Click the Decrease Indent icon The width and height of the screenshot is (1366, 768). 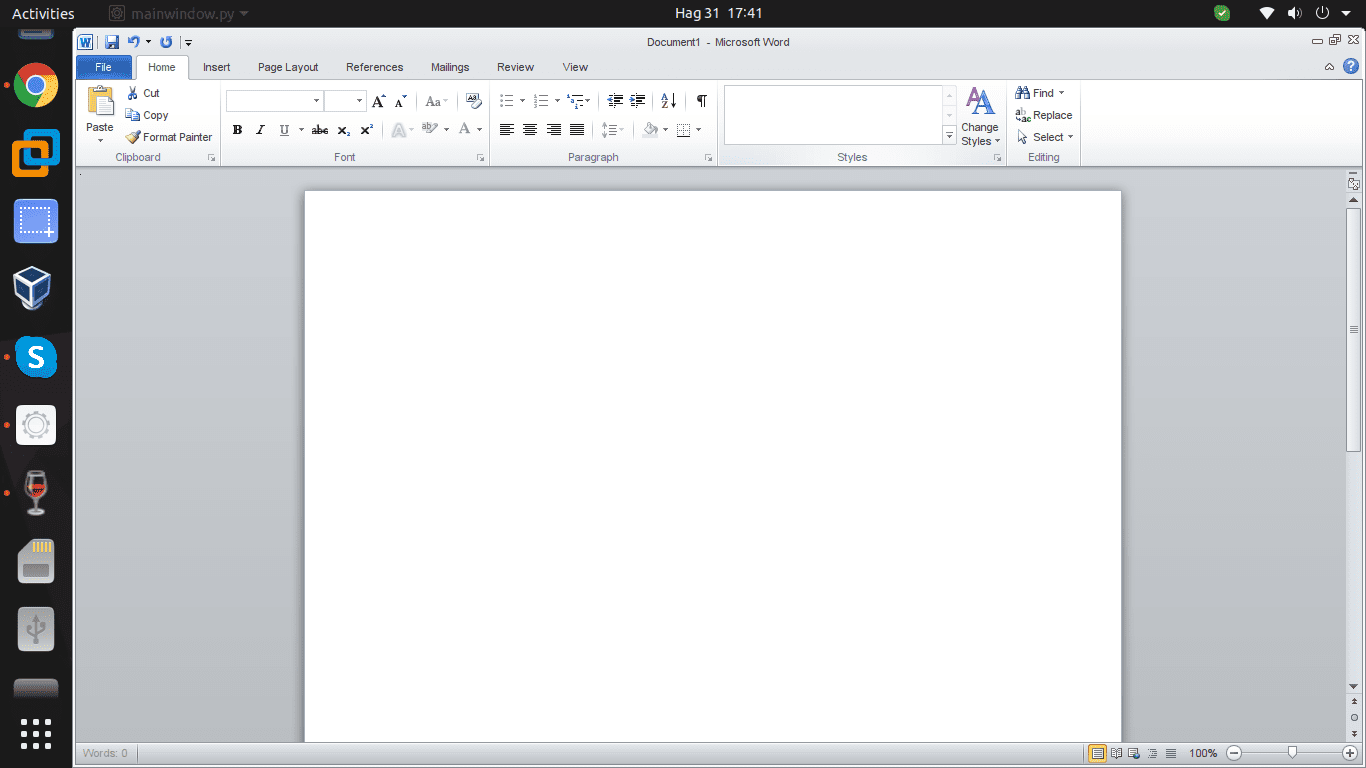(x=615, y=101)
